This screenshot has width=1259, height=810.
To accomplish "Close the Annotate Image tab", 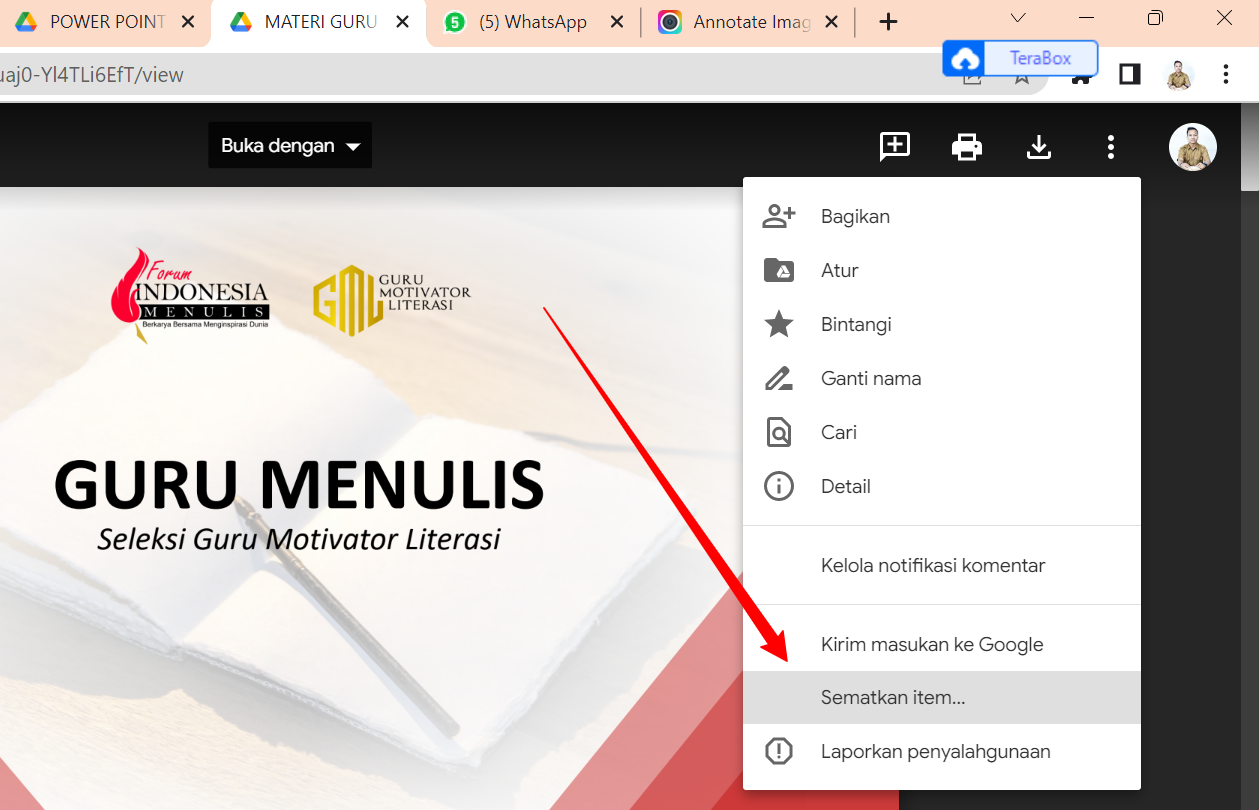I will (831, 22).
